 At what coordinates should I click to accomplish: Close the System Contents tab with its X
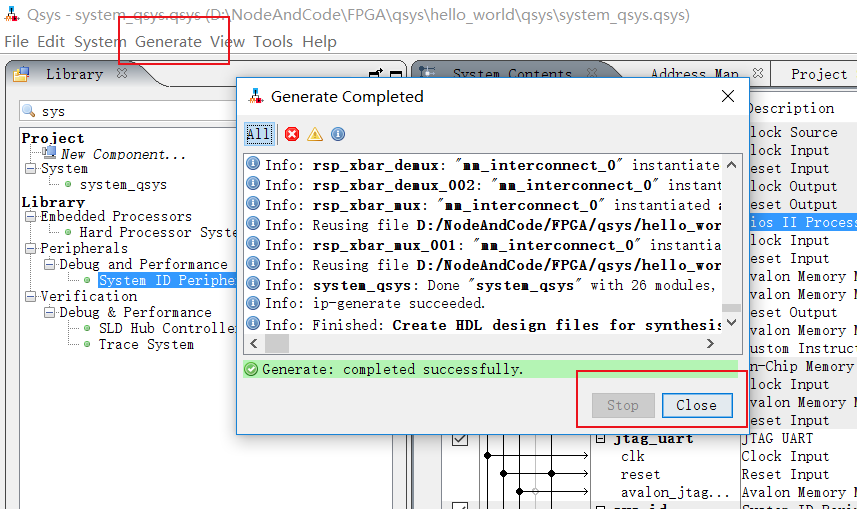coord(591,73)
